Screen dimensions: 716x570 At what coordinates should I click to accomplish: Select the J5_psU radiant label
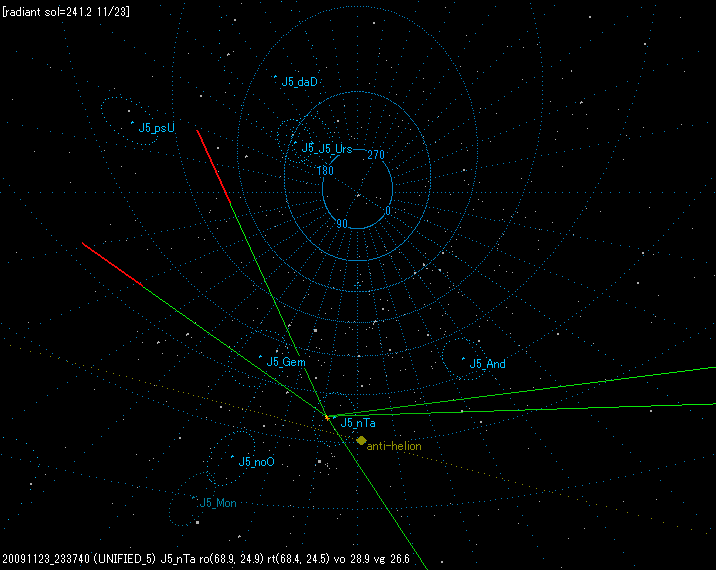click(157, 128)
